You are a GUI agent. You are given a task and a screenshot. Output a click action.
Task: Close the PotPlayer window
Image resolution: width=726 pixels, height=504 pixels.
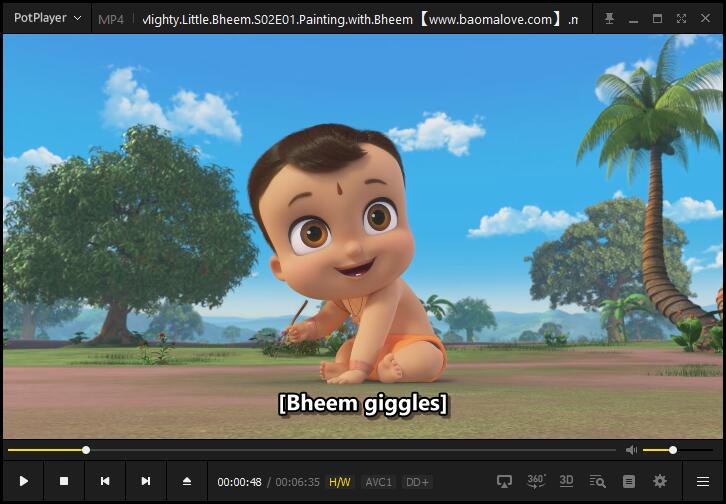click(705, 18)
